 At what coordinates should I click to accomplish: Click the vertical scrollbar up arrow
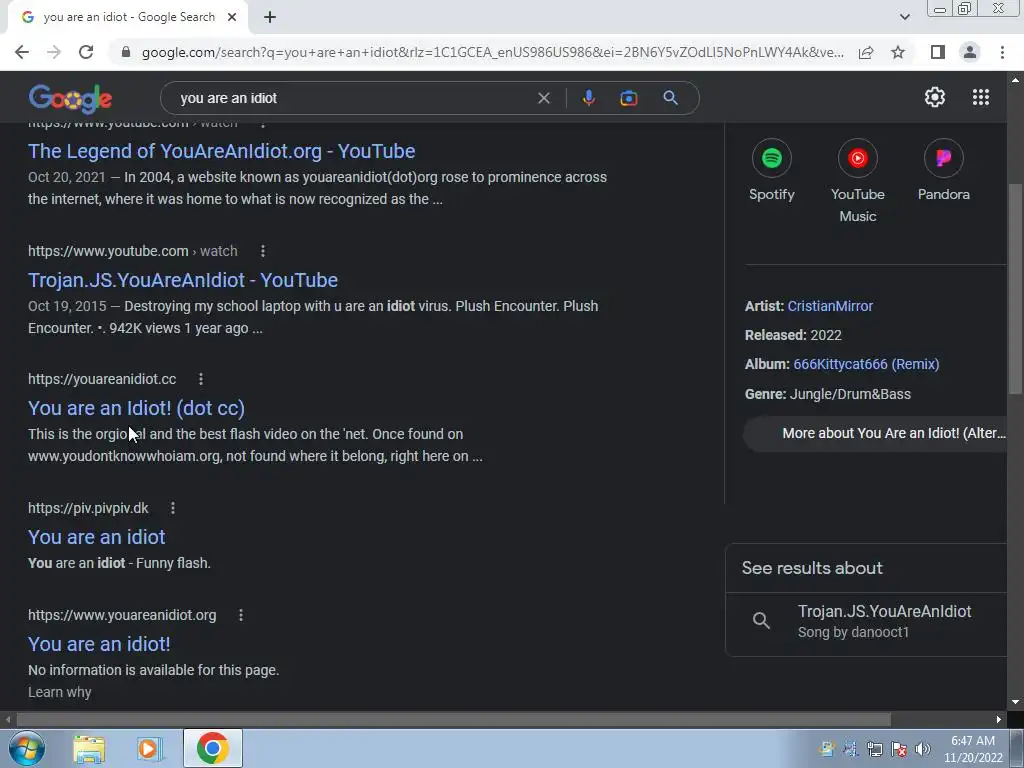coord(1015,80)
